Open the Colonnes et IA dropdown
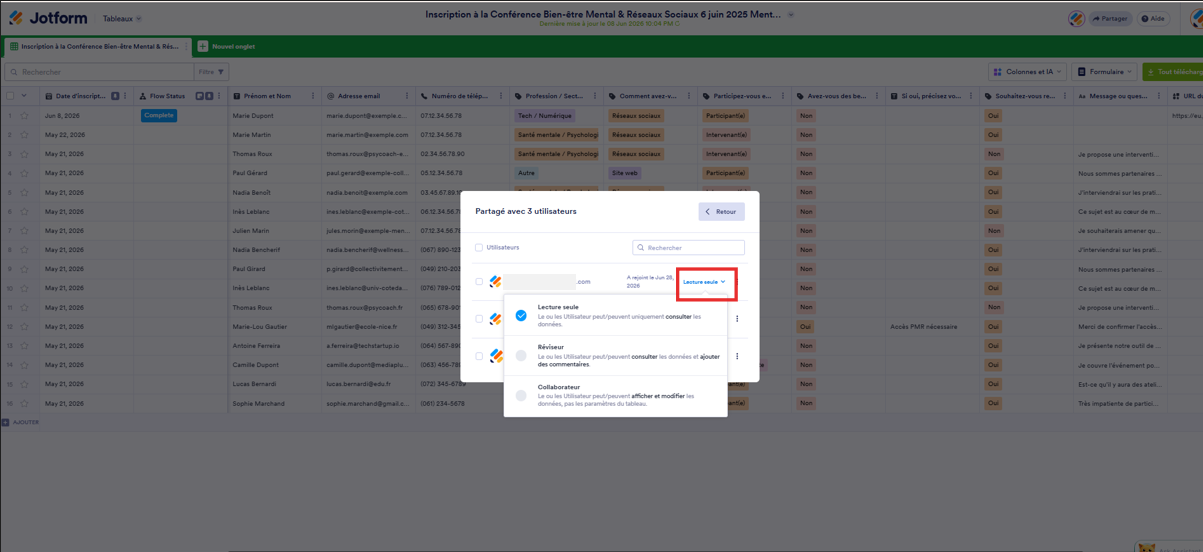 click(1028, 72)
